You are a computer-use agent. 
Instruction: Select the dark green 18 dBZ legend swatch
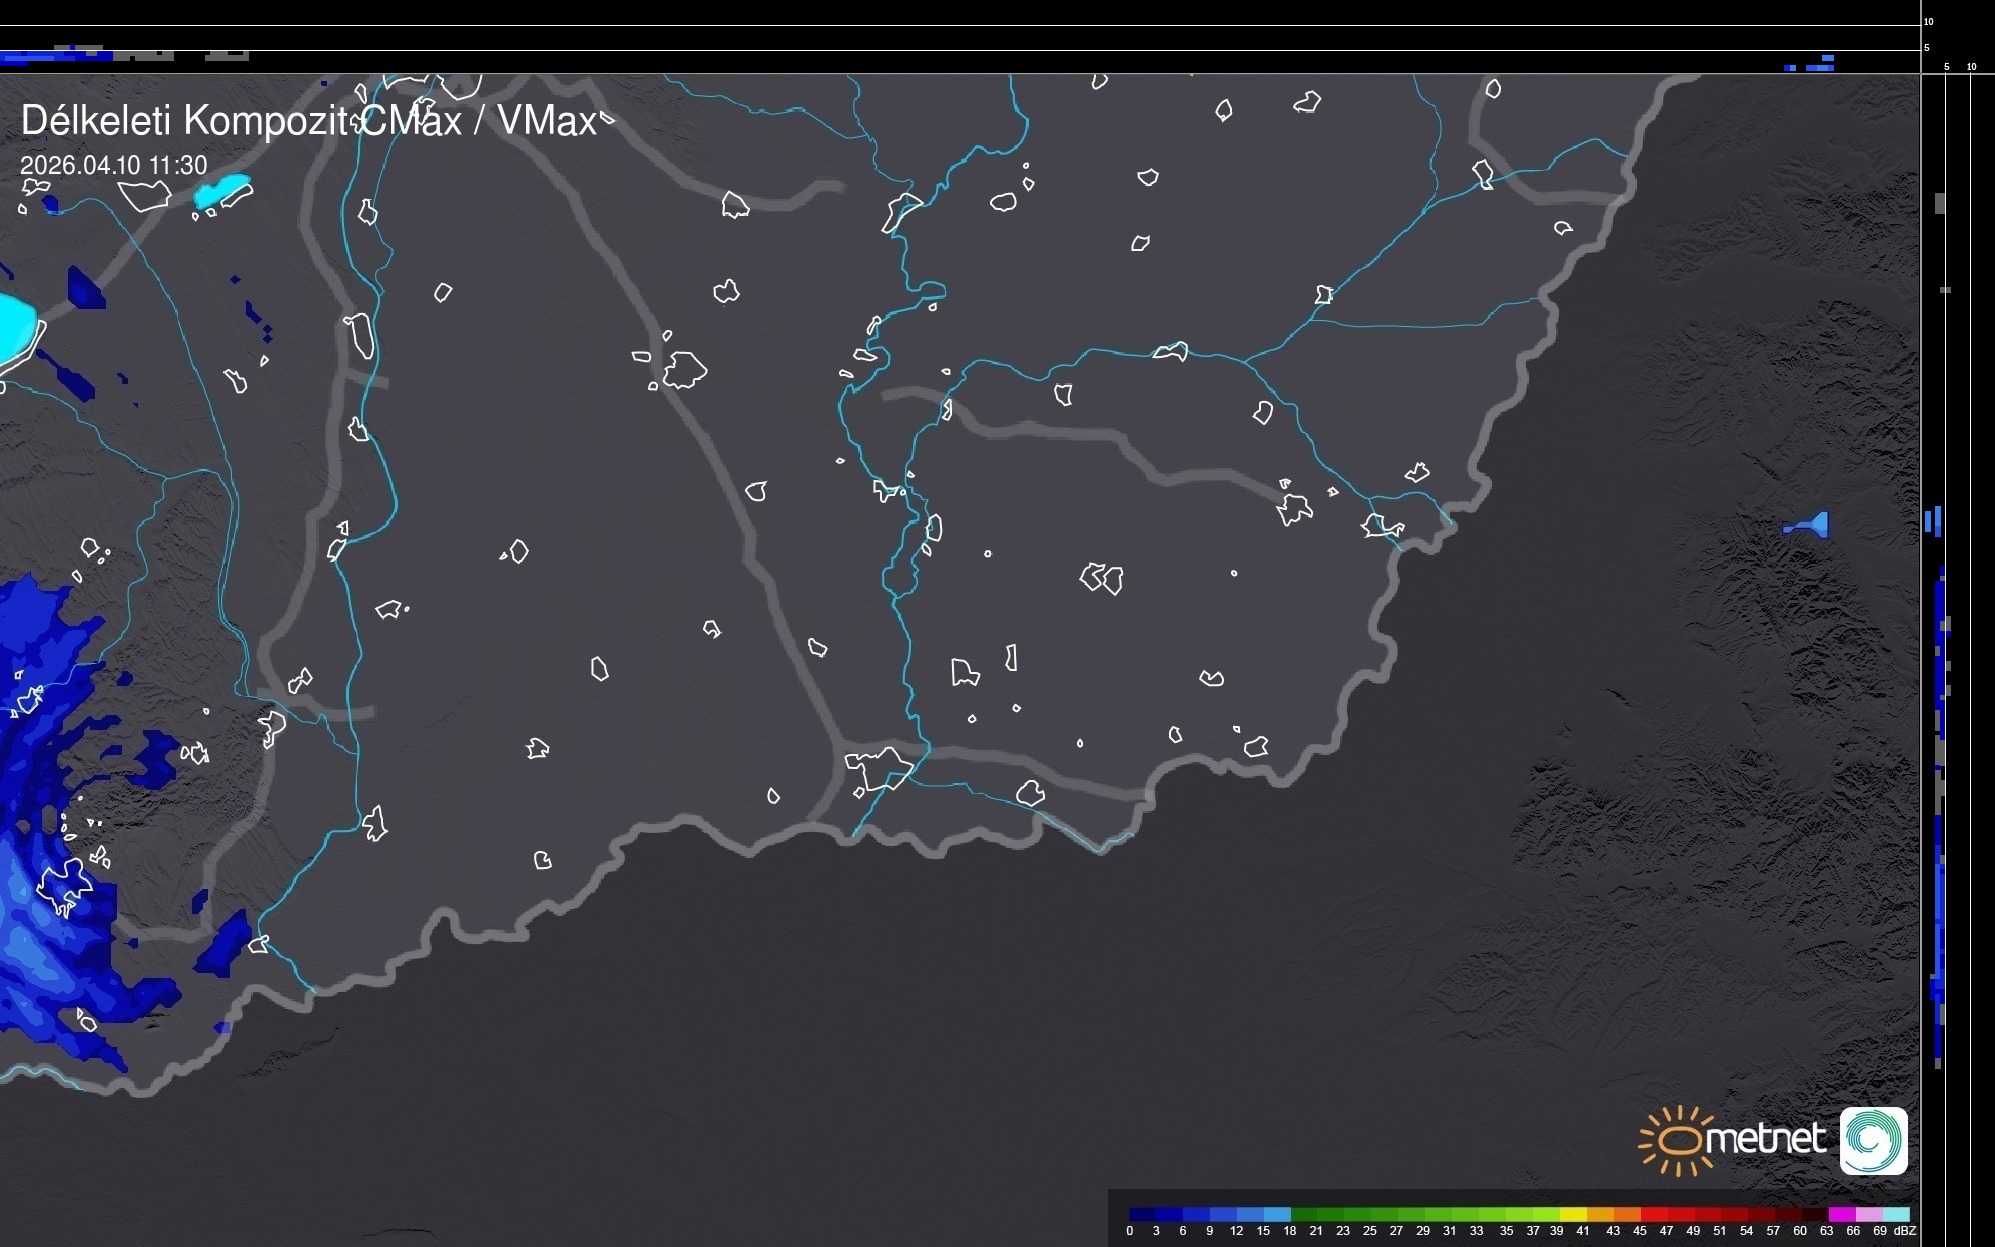click(1304, 1214)
